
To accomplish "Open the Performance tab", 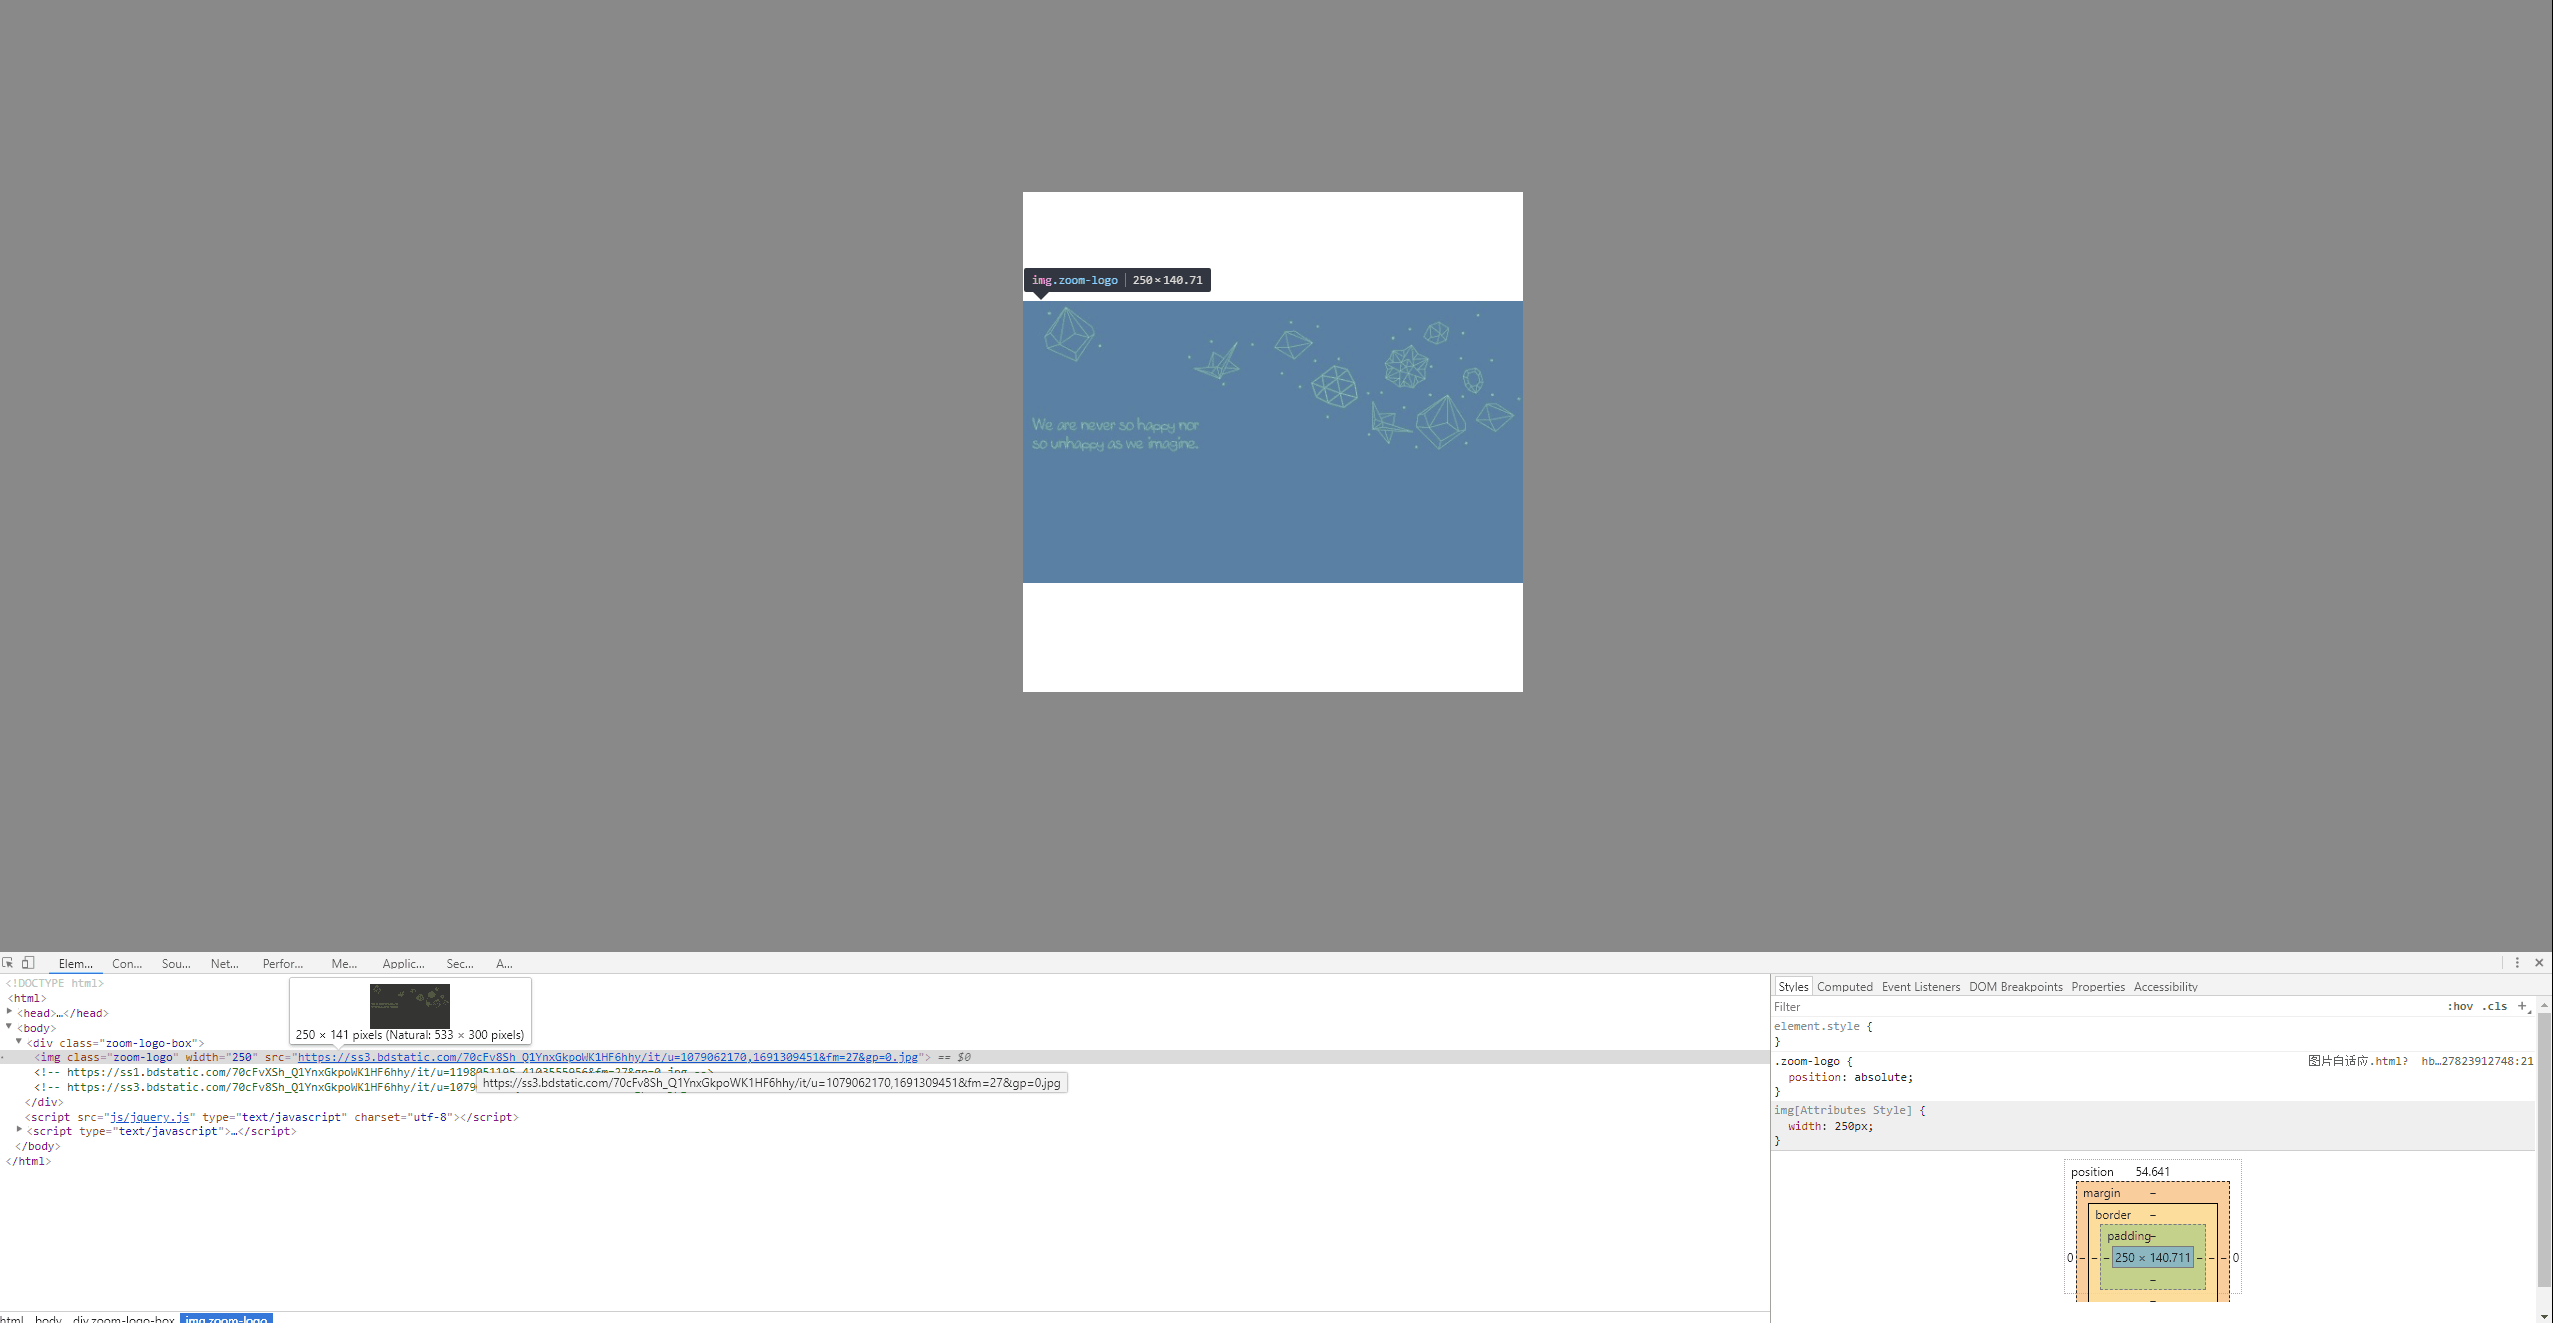I will coord(283,964).
